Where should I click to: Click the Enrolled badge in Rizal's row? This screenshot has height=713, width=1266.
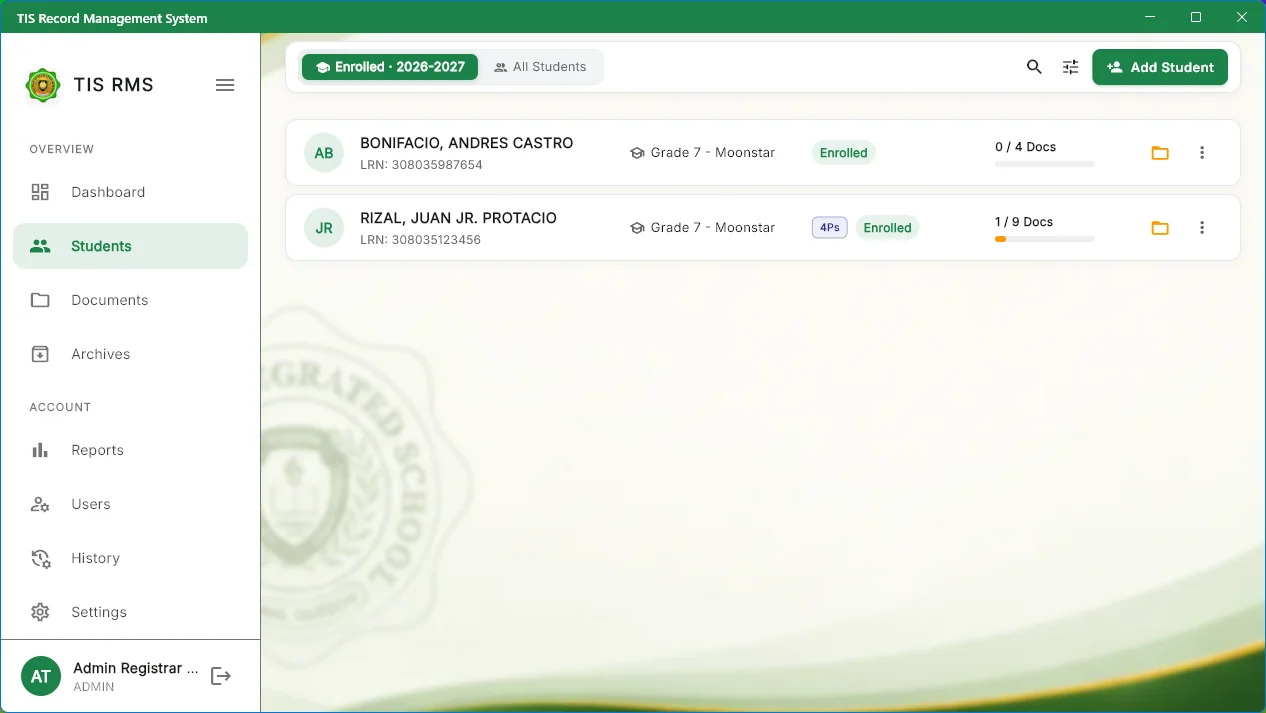tap(887, 228)
